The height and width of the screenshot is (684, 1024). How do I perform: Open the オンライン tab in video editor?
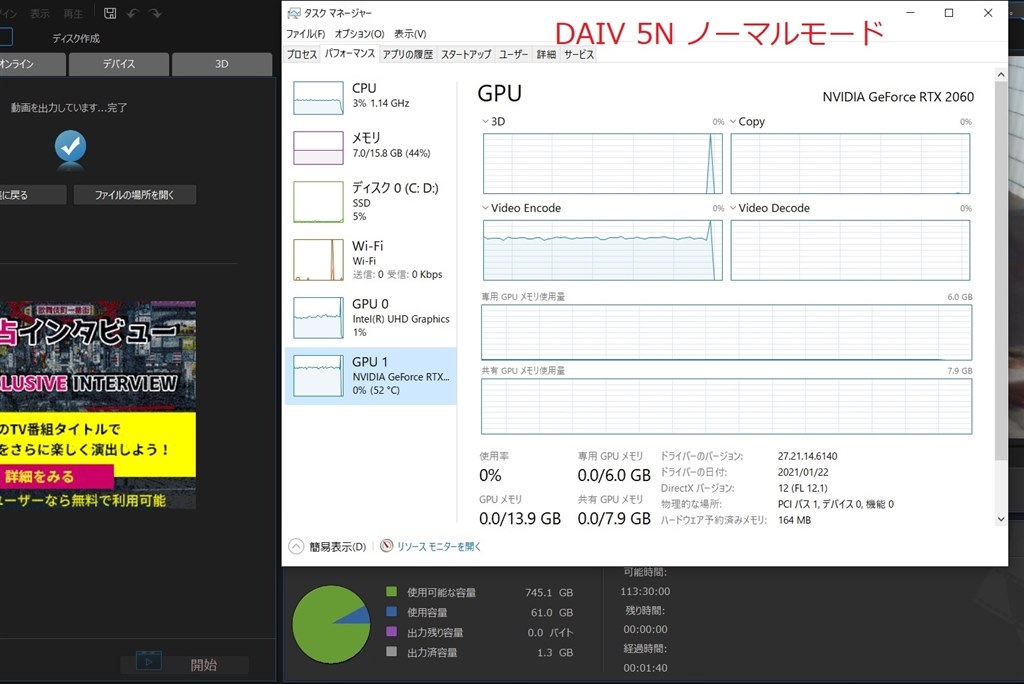point(32,64)
